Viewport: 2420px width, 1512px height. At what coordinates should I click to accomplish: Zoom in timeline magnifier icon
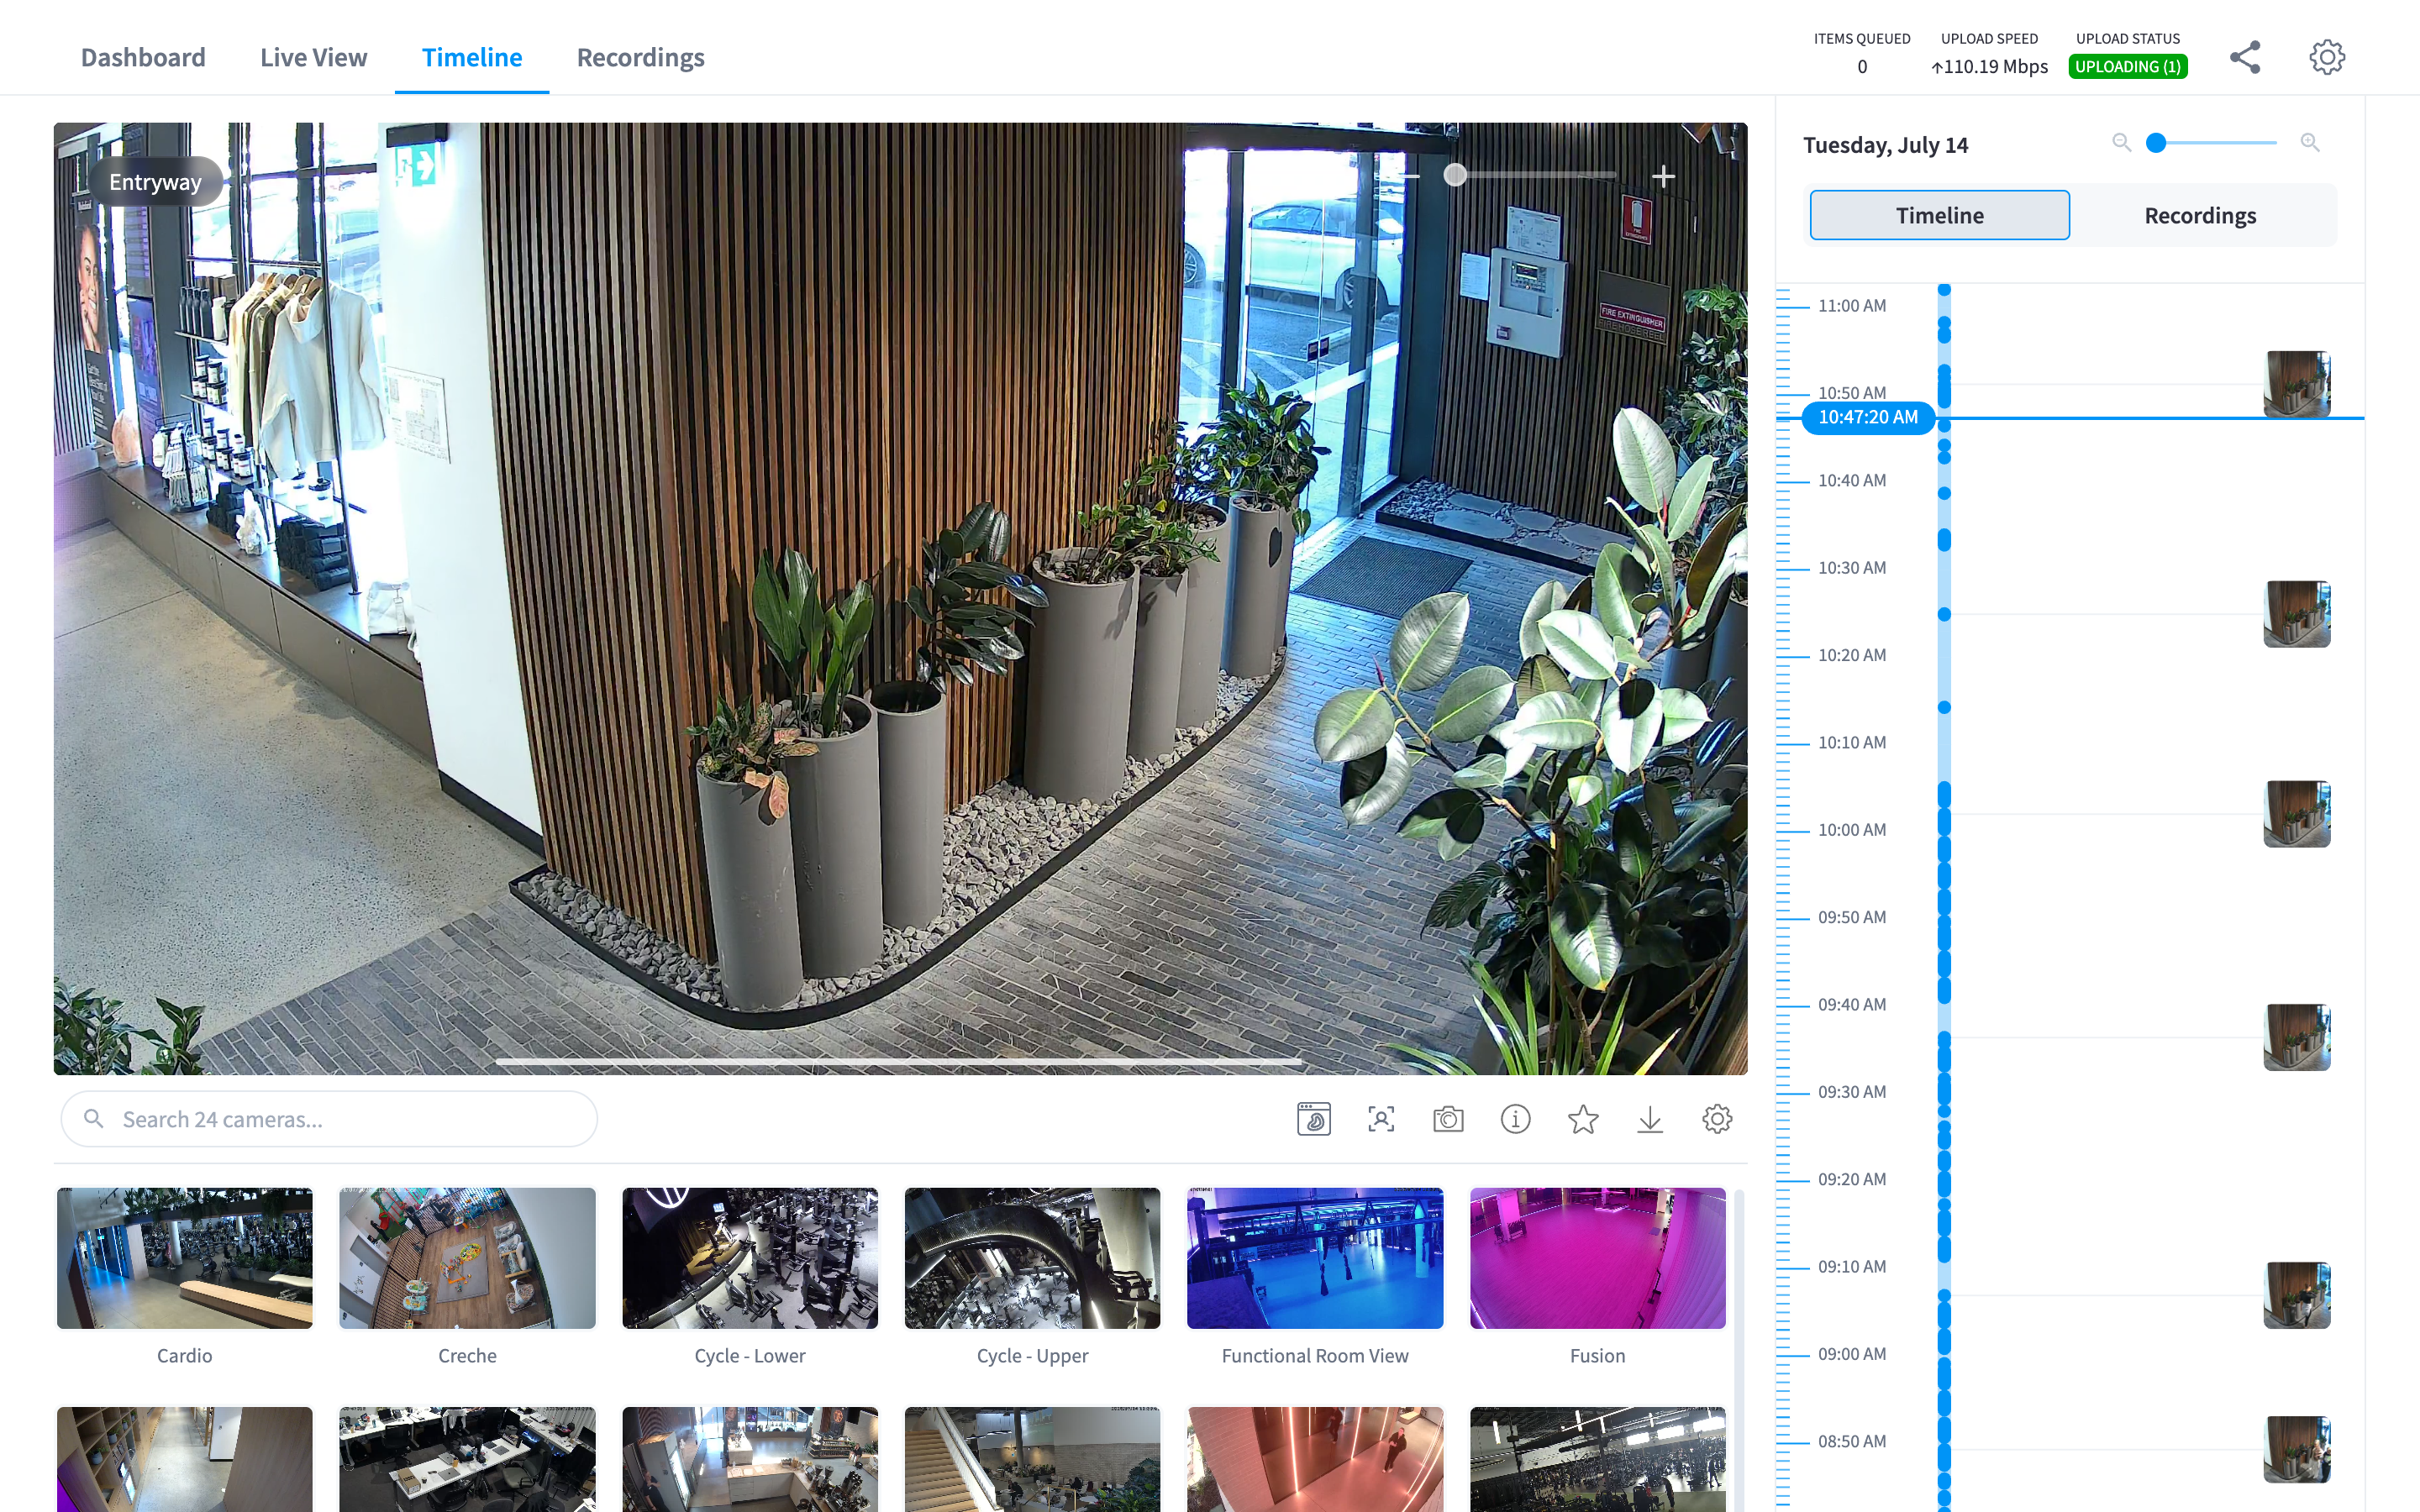pyautogui.click(x=2309, y=142)
